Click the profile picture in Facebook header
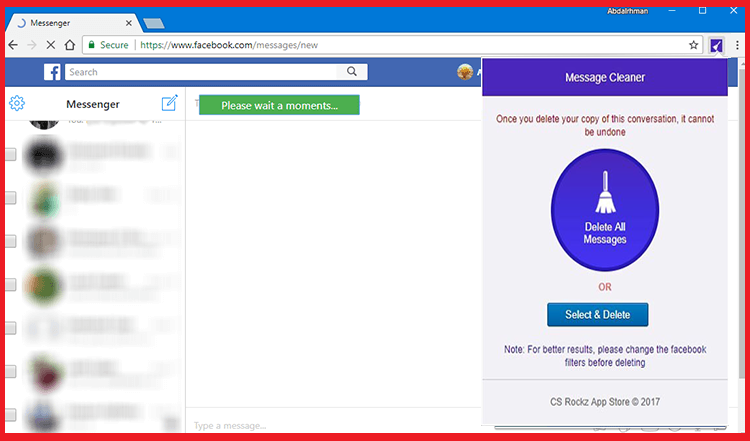Viewport: 750px width, 441px height. (464, 72)
